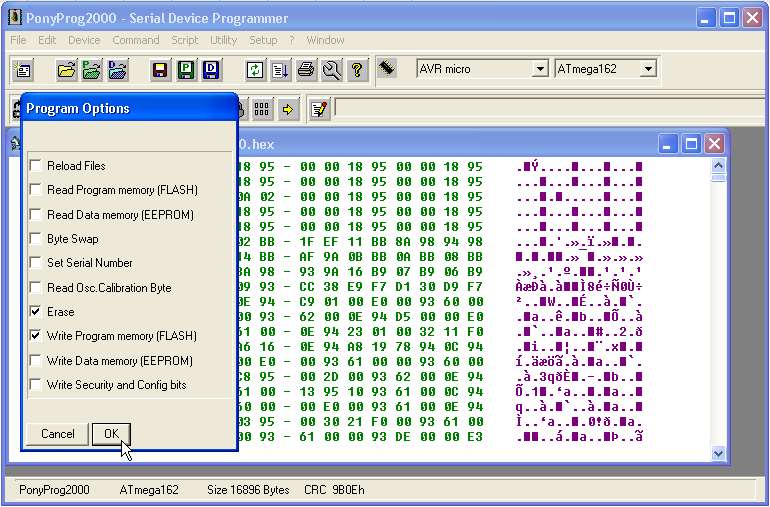Click Cancel in Program Options dialog
This screenshot has height=507, width=770.
pyautogui.click(x=58, y=434)
